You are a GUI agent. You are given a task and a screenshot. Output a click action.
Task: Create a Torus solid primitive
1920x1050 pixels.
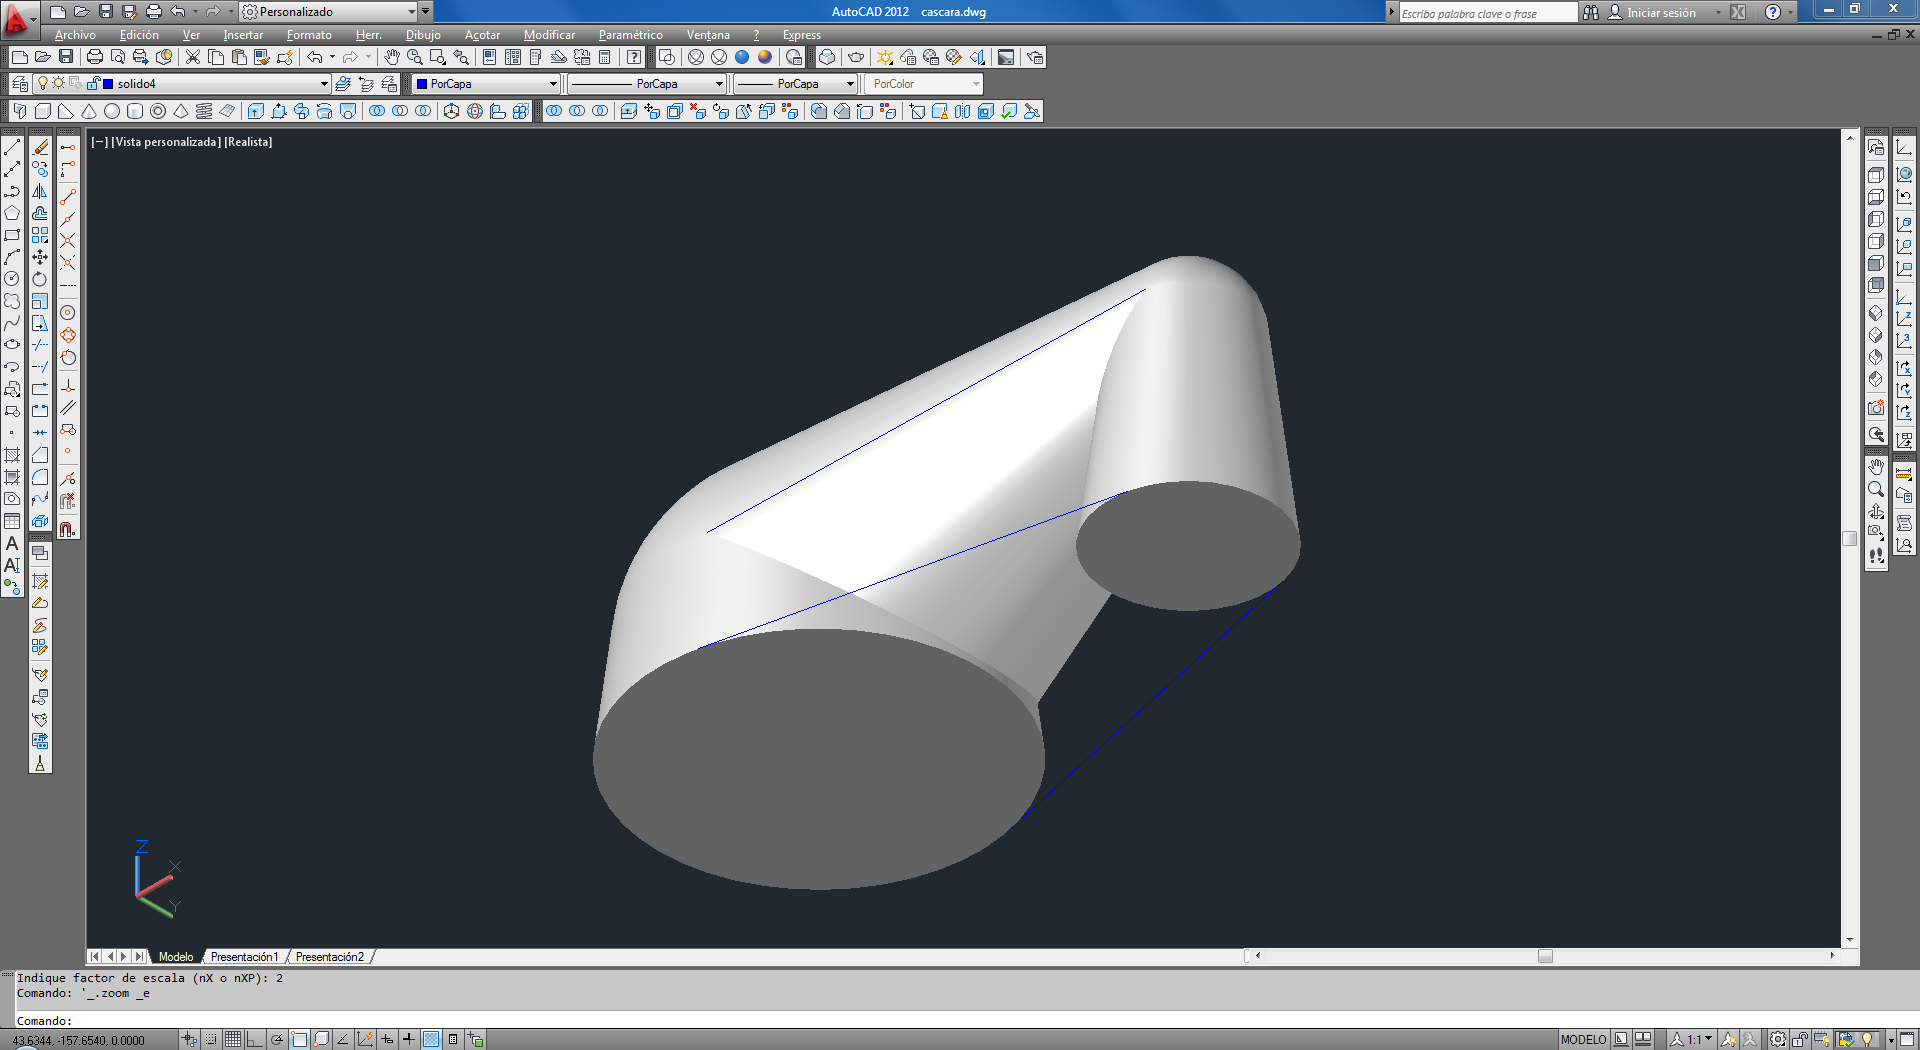point(158,111)
